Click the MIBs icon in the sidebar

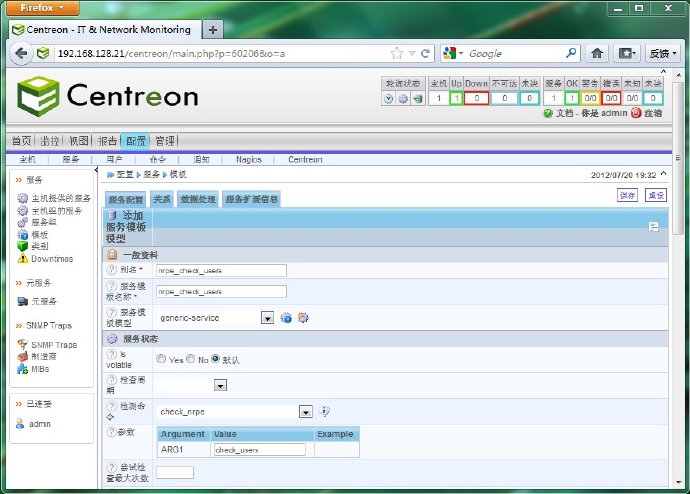22,369
